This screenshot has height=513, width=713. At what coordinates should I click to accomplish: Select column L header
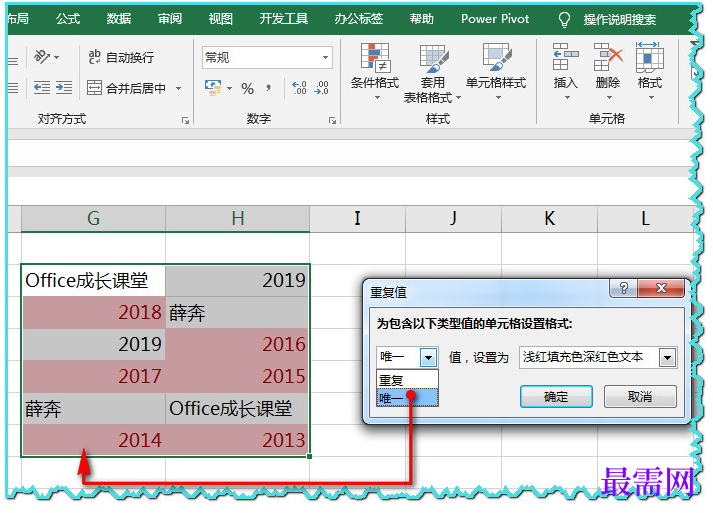[x=646, y=219]
